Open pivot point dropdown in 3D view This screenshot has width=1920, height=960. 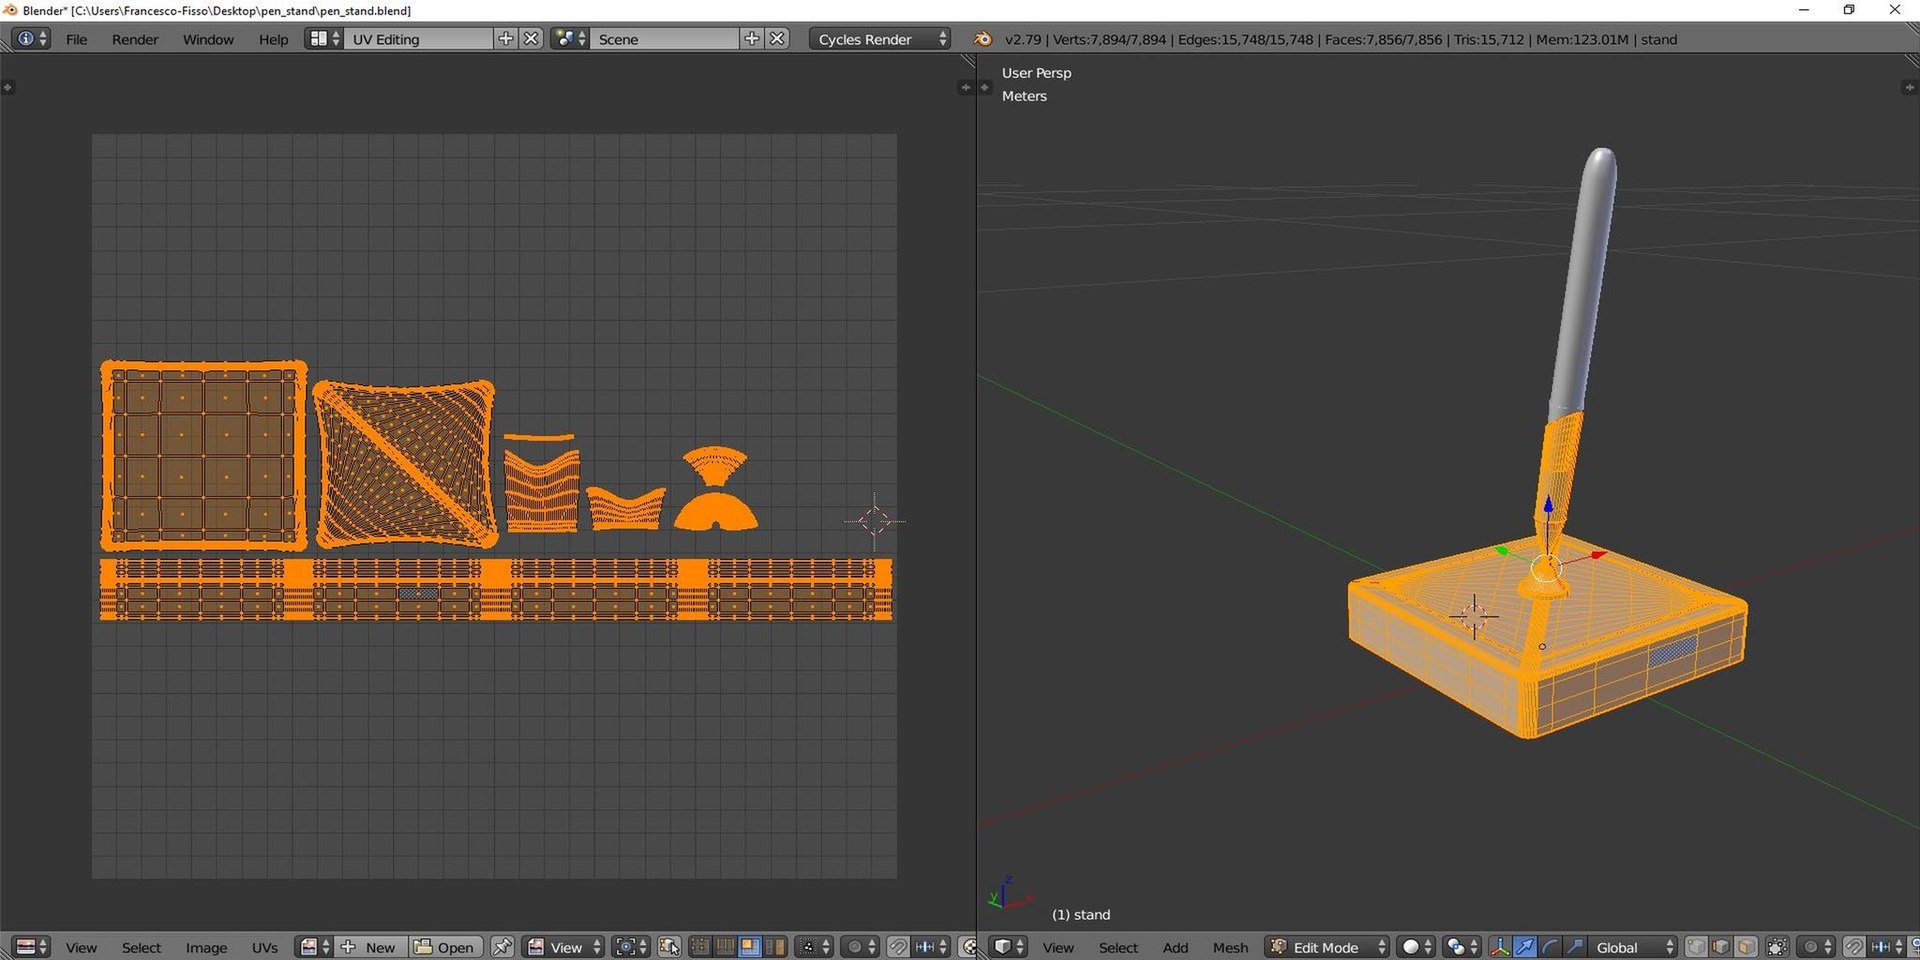click(x=1462, y=947)
